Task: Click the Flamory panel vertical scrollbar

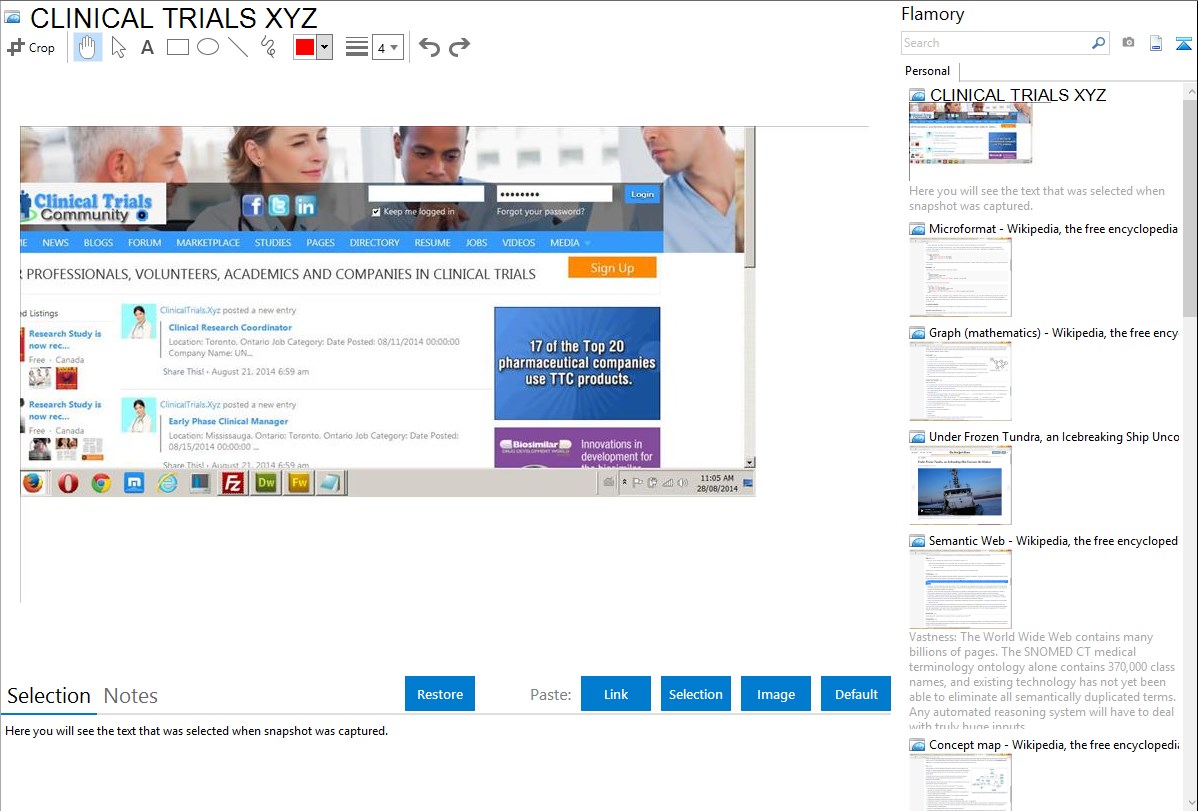Action: point(1190,206)
